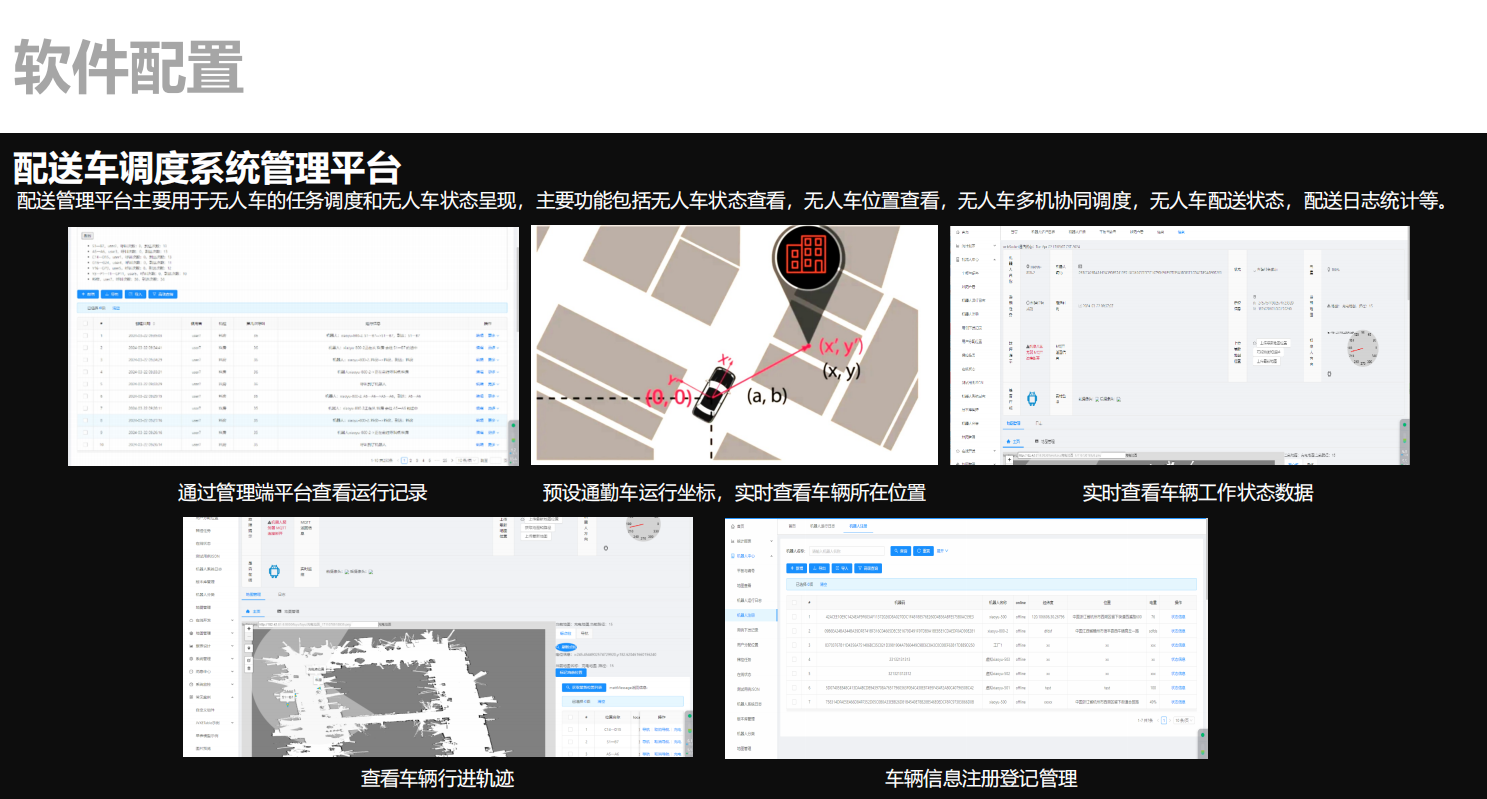1487x799 pixels.
Task: Check the select-all checkbox in the registration table header
Action: (794, 602)
